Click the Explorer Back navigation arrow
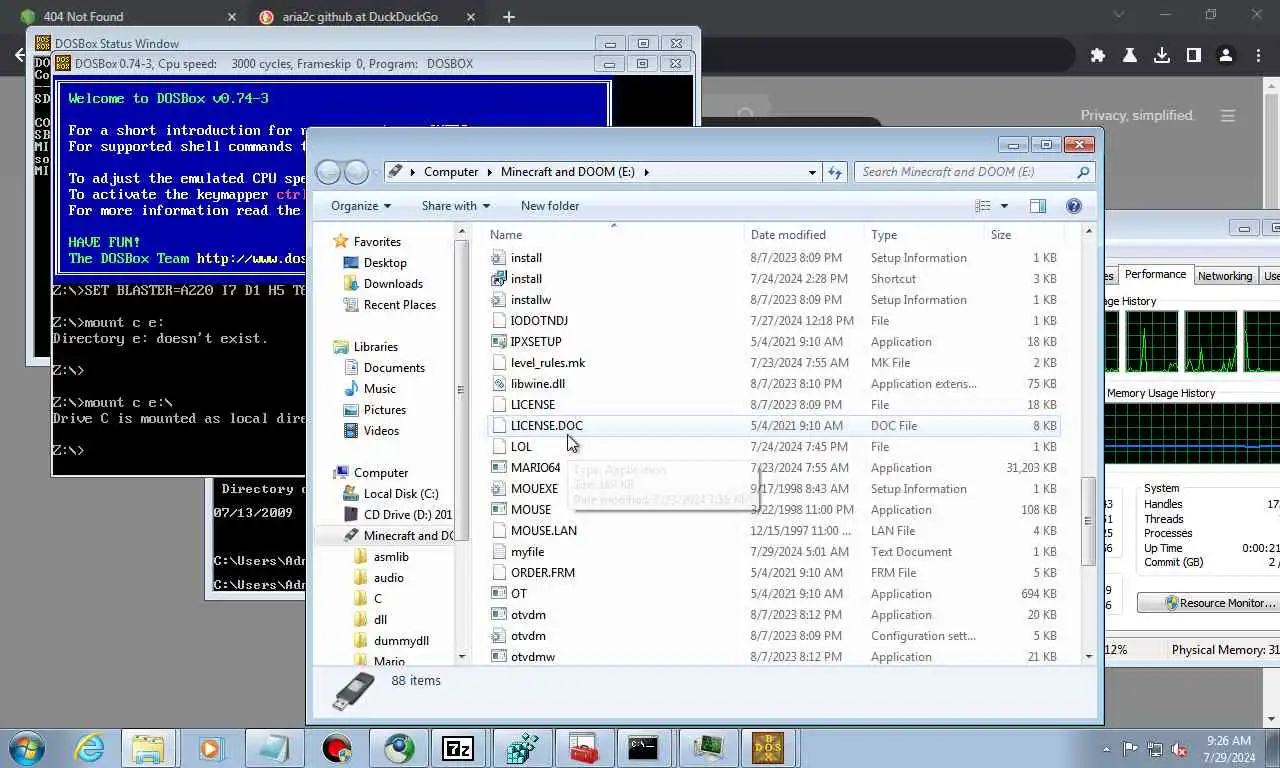 [328, 172]
